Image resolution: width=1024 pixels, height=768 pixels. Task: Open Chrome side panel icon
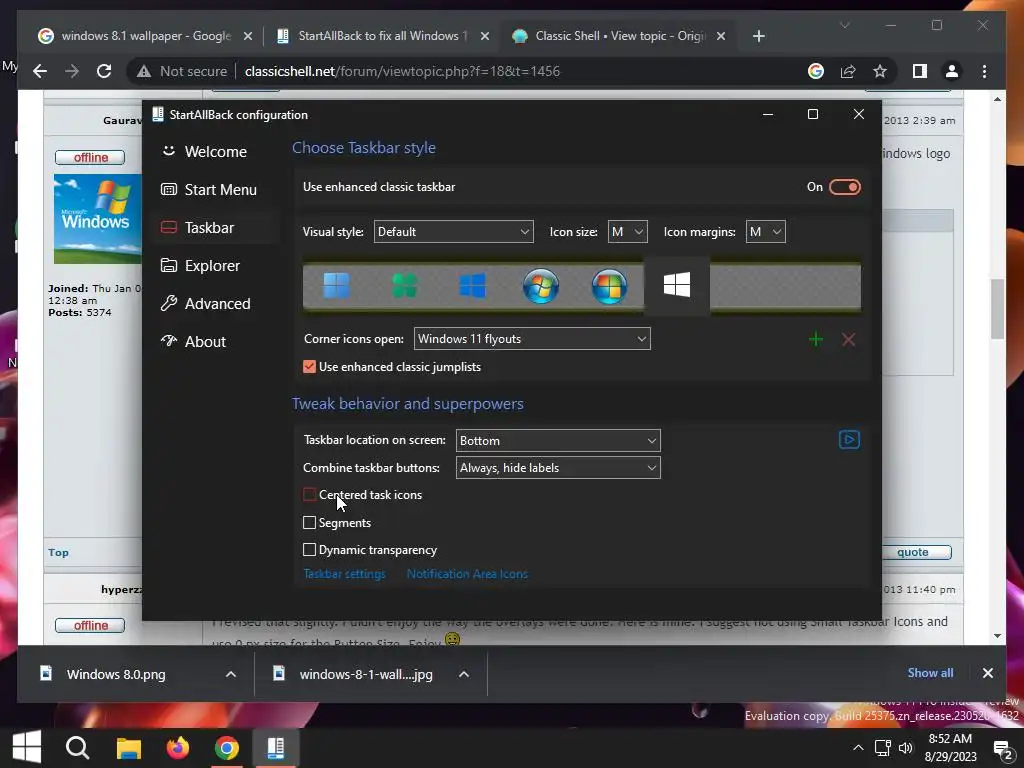[x=920, y=71]
